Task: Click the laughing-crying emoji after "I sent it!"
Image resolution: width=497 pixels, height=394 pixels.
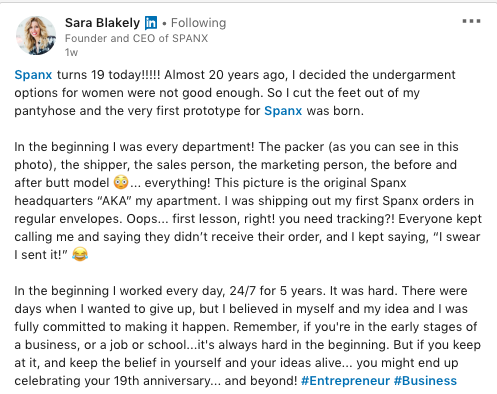Action: pyautogui.click(x=80, y=254)
